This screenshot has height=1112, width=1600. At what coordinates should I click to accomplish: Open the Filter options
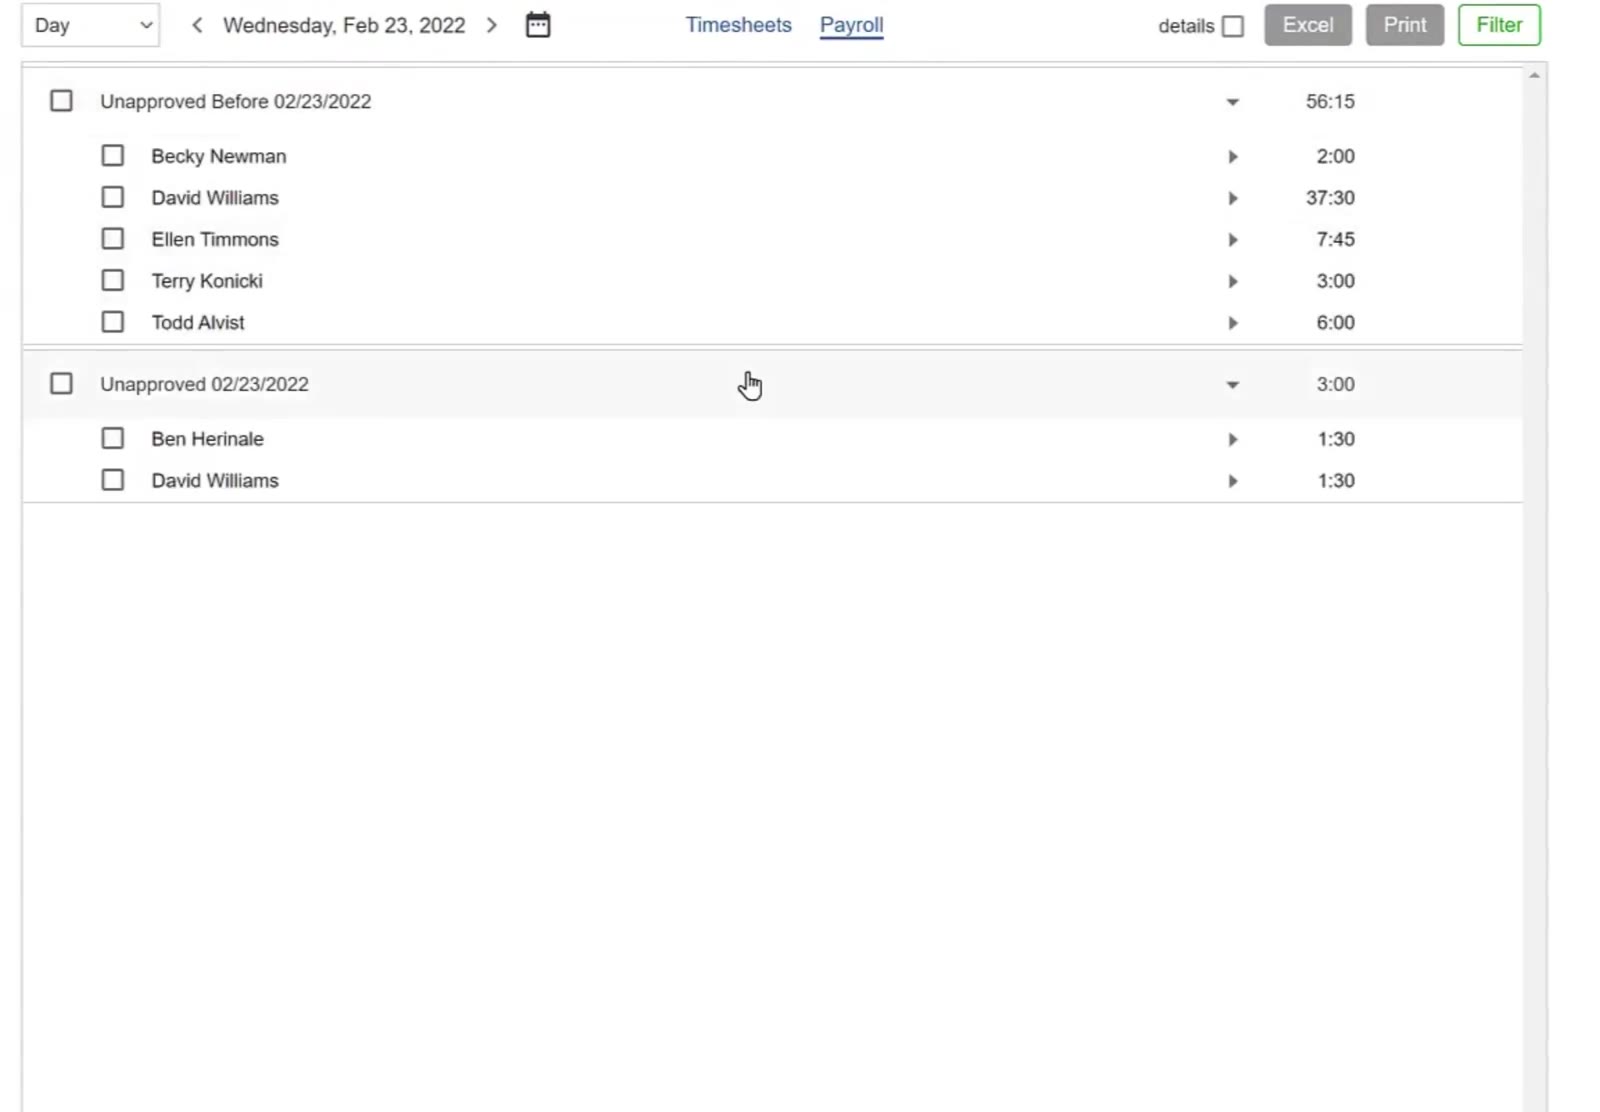coord(1499,25)
